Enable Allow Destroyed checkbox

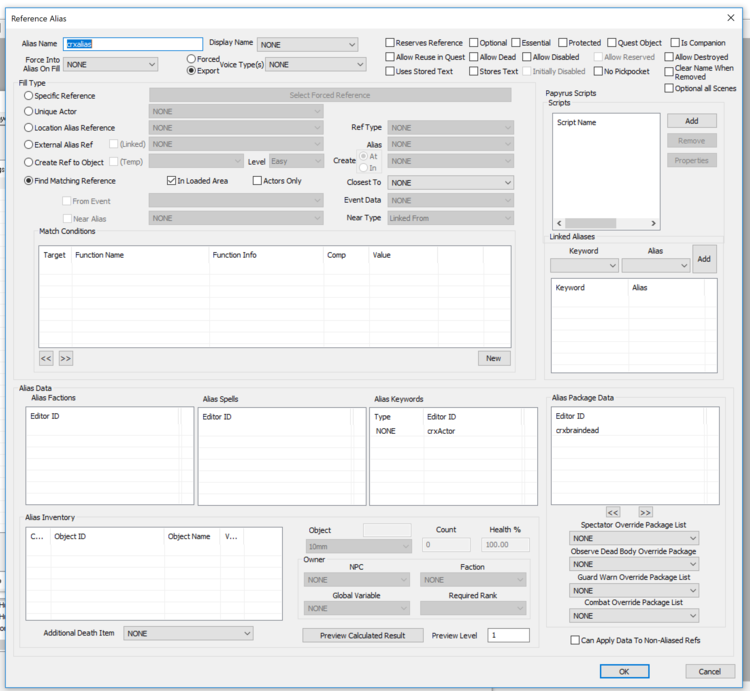(x=669, y=57)
